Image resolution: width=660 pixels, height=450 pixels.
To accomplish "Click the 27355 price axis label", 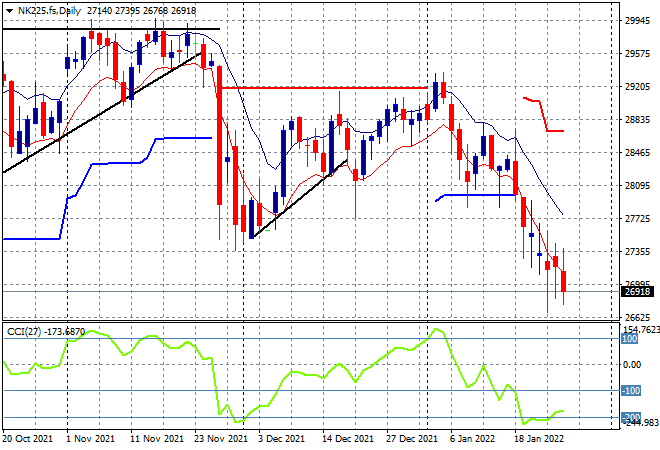I will pyautogui.click(x=637, y=252).
